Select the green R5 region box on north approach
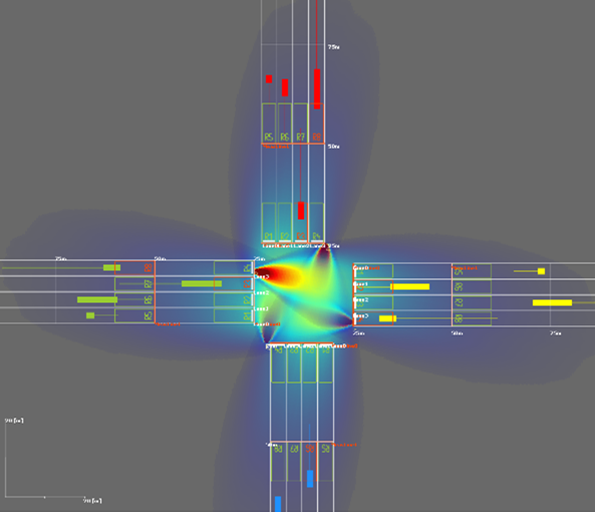The height and width of the screenshot is (512, 595). click(269, 123)
